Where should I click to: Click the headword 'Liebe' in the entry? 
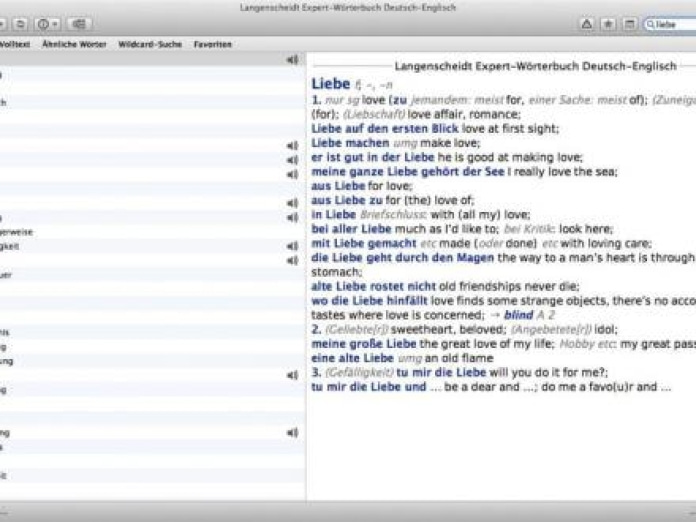[x=331, y=83]
